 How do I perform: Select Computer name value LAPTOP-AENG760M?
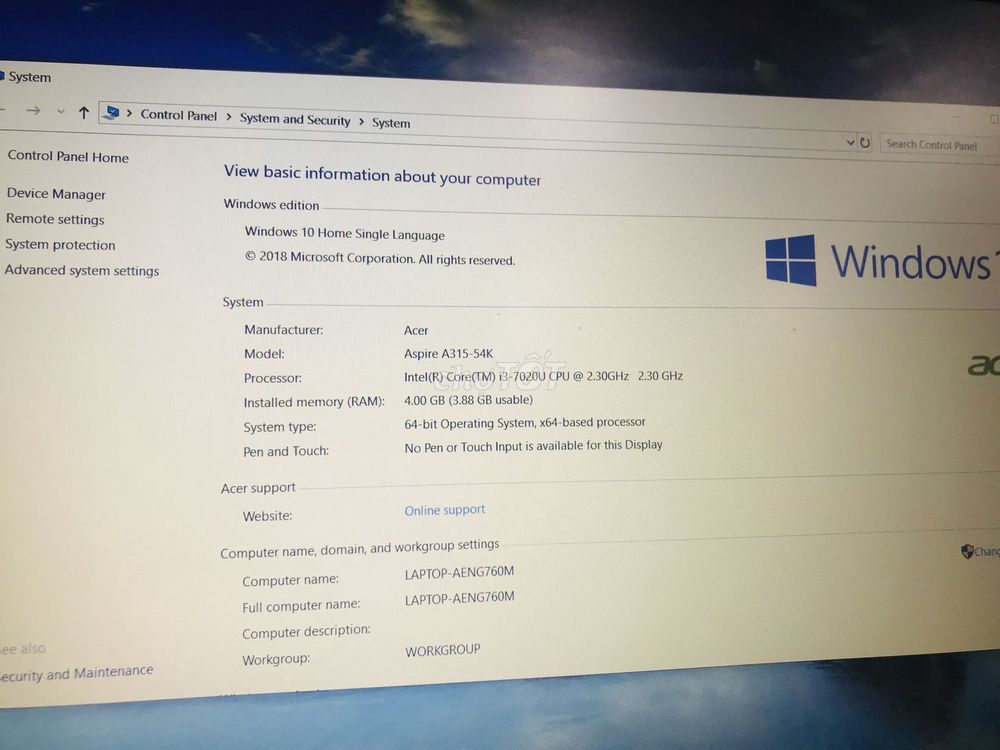coord(459,572)
